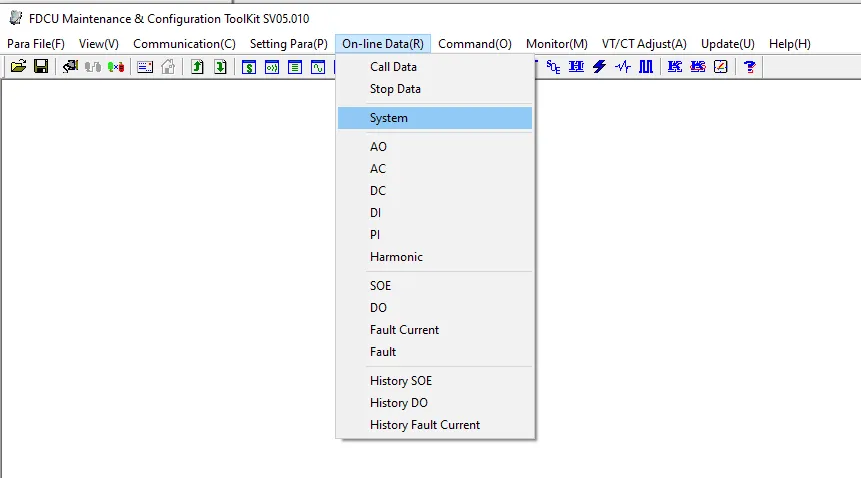Image resolution: width=861 pixels, height=478 pixels.
Task: Click the blue lightning bolt icon
Action: pyautogui.click(x=599, y=67)
